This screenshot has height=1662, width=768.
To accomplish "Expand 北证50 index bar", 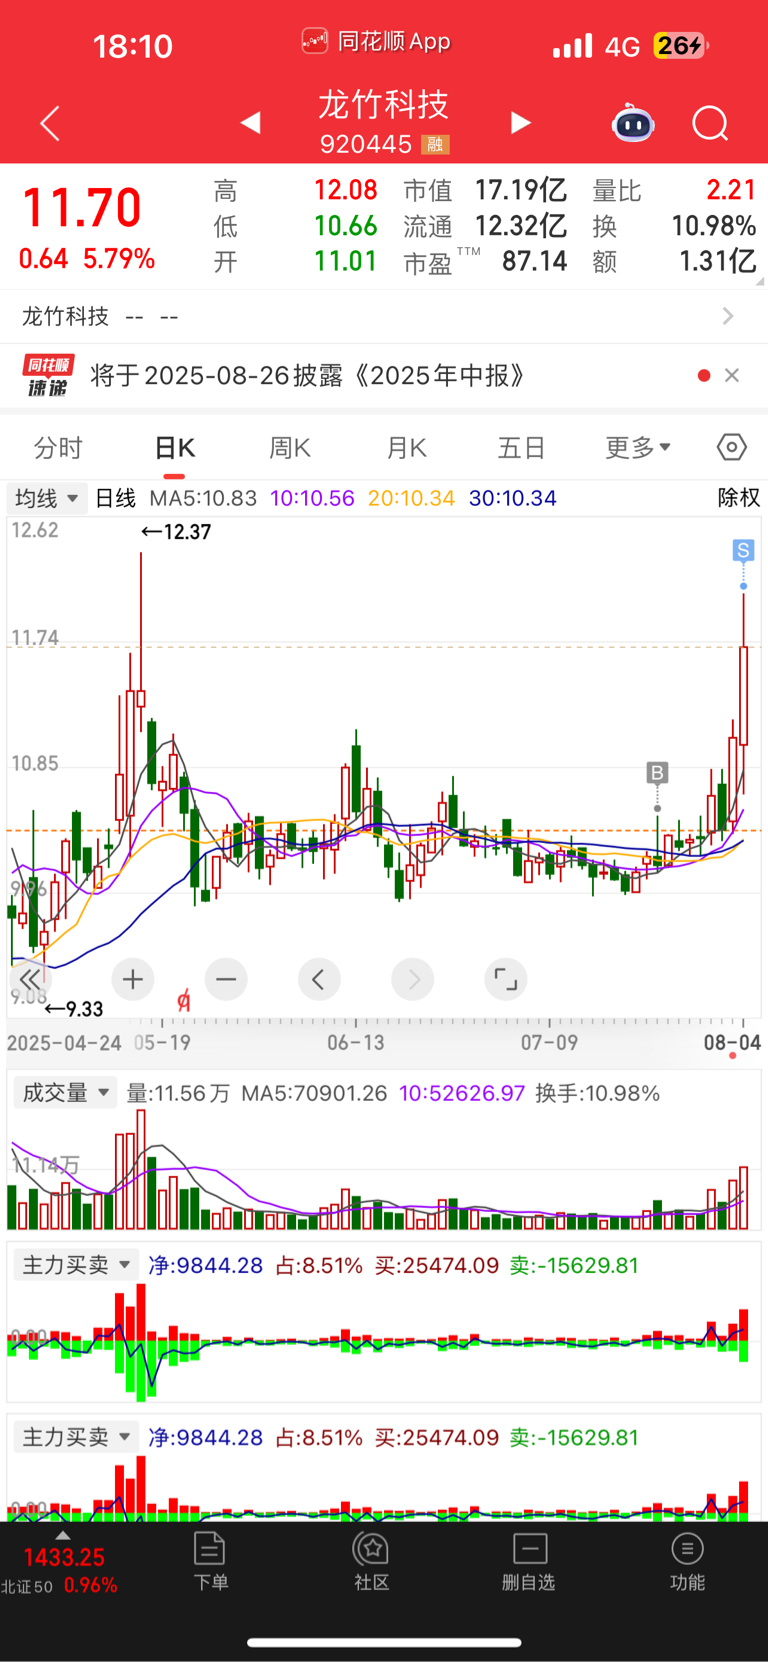I will pos(62,1537).
